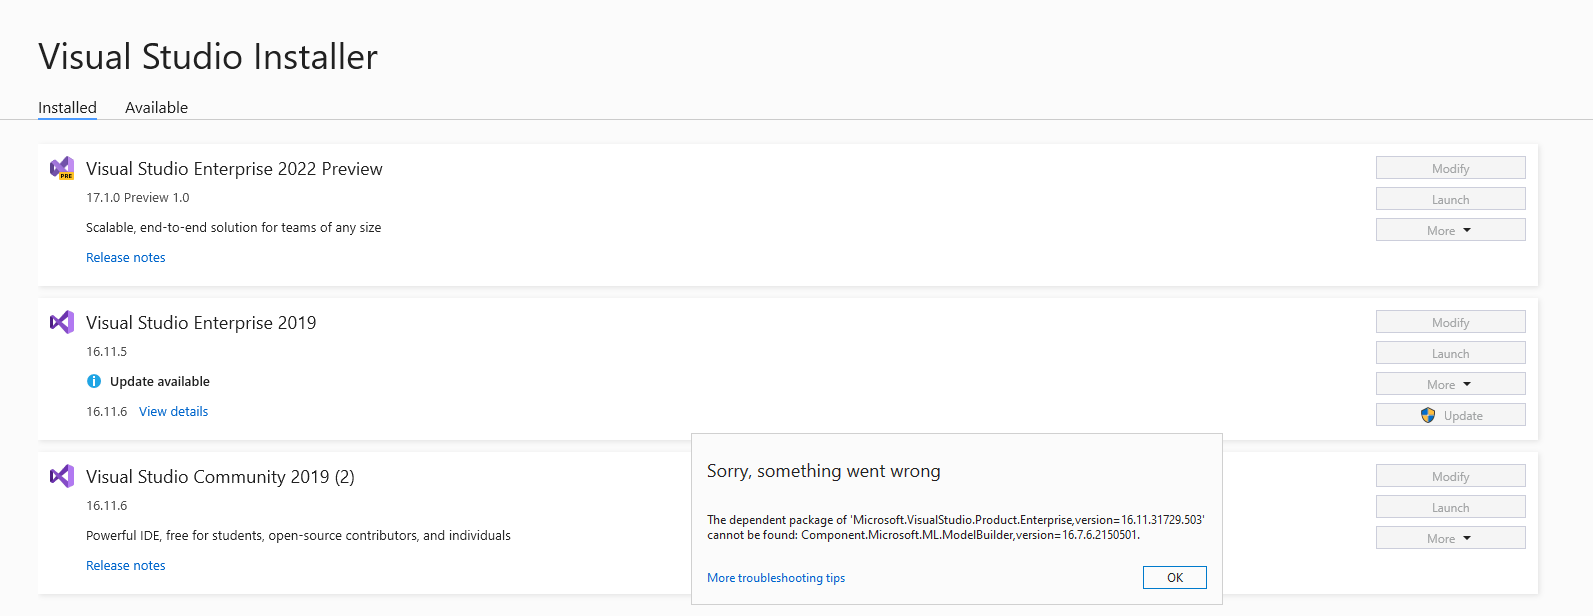Click the Visual Studio Enterprise 2022 Preview title
Image resolution: width=1593 pixels, height=616 pixels.
click(234, 169)
